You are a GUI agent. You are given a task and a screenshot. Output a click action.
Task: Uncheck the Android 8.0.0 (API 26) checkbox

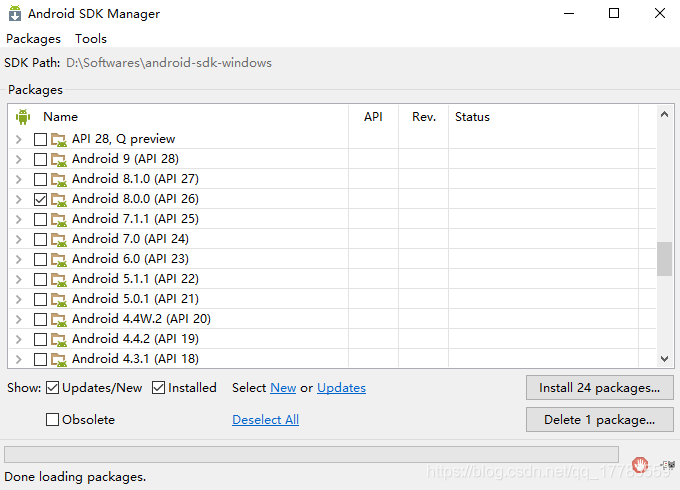pyautogui.click(x=40, y=199)
